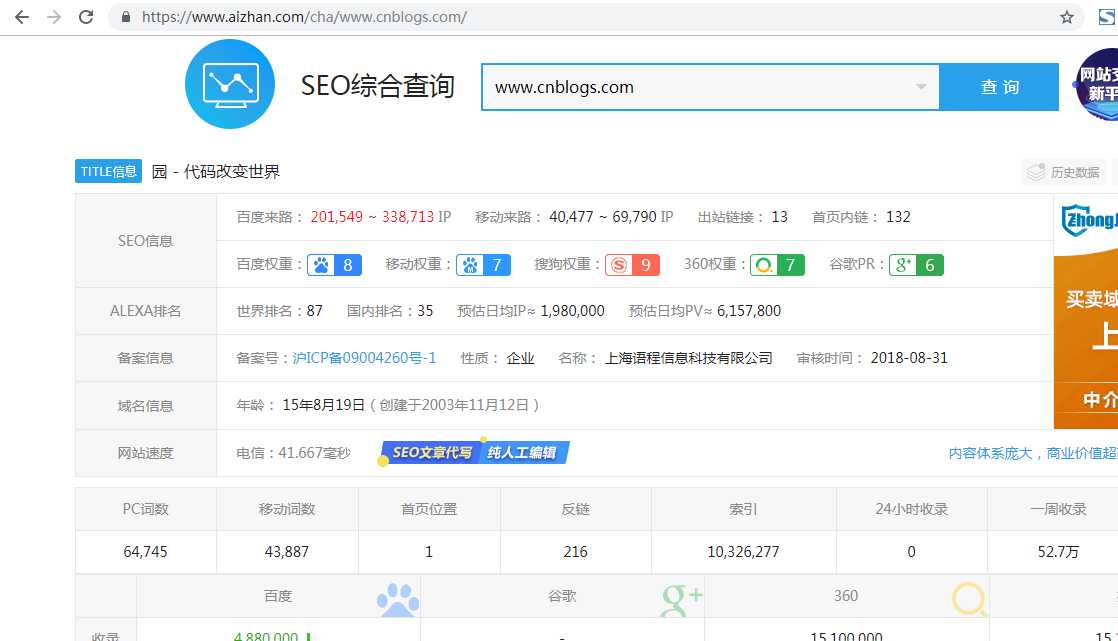The width and height of the screenshot is (1118, 641).
Task: Click the browser forward arrow
Action: [x=54, y=17]
